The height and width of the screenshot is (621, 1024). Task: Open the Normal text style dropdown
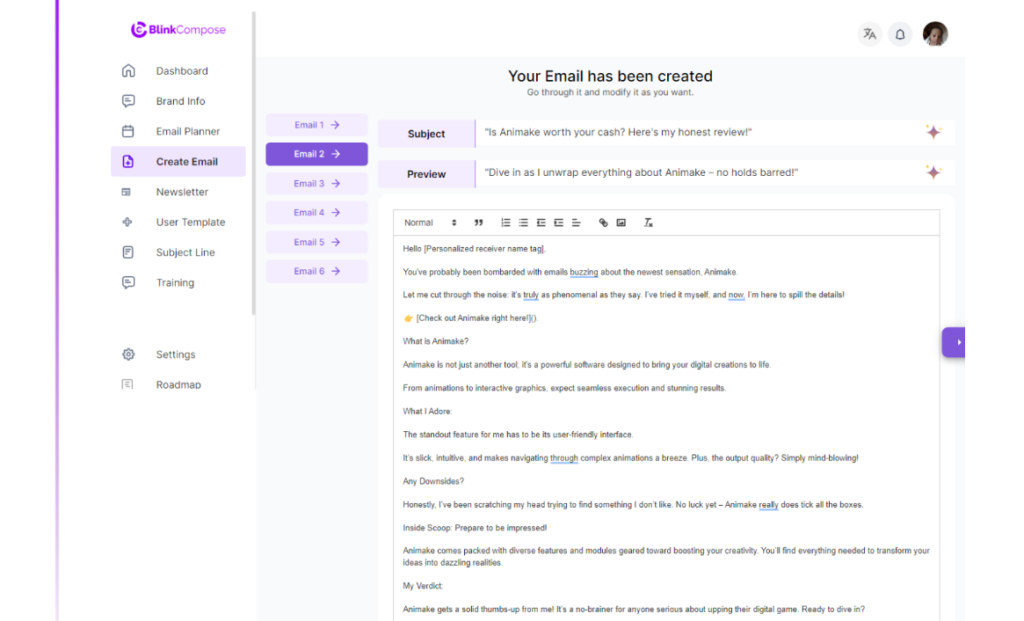coord(430,223)
